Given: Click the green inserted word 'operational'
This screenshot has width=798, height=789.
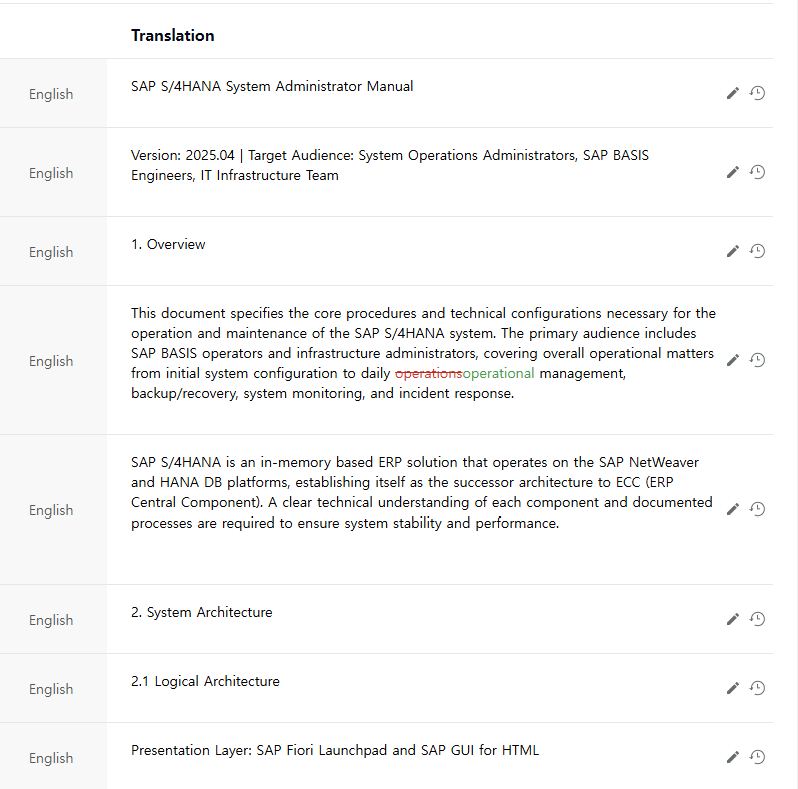Looking at the screenshot, I should point(498,373).
